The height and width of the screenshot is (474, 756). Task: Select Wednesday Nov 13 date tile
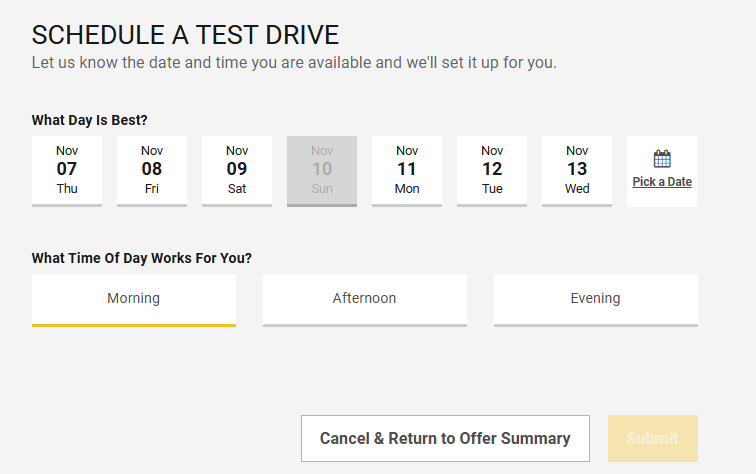(577, 170)
